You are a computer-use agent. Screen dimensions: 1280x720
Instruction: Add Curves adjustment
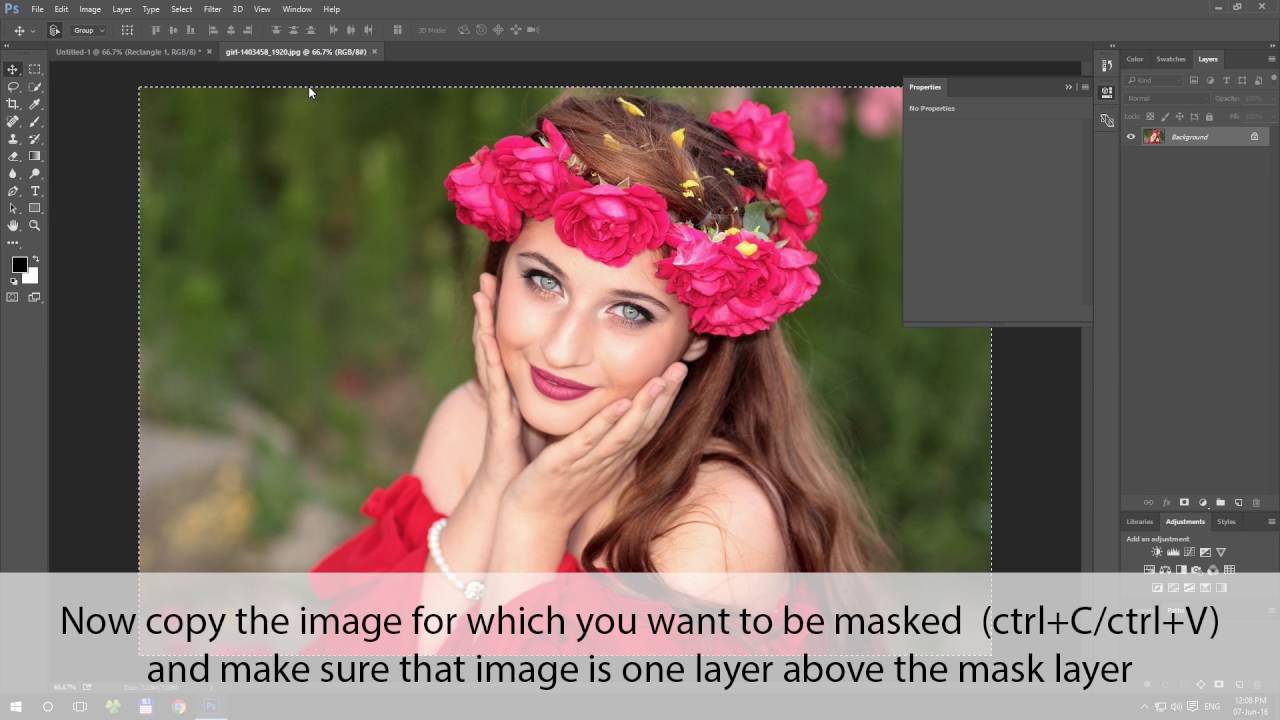pyautogui.click(x=1189, y=552)
